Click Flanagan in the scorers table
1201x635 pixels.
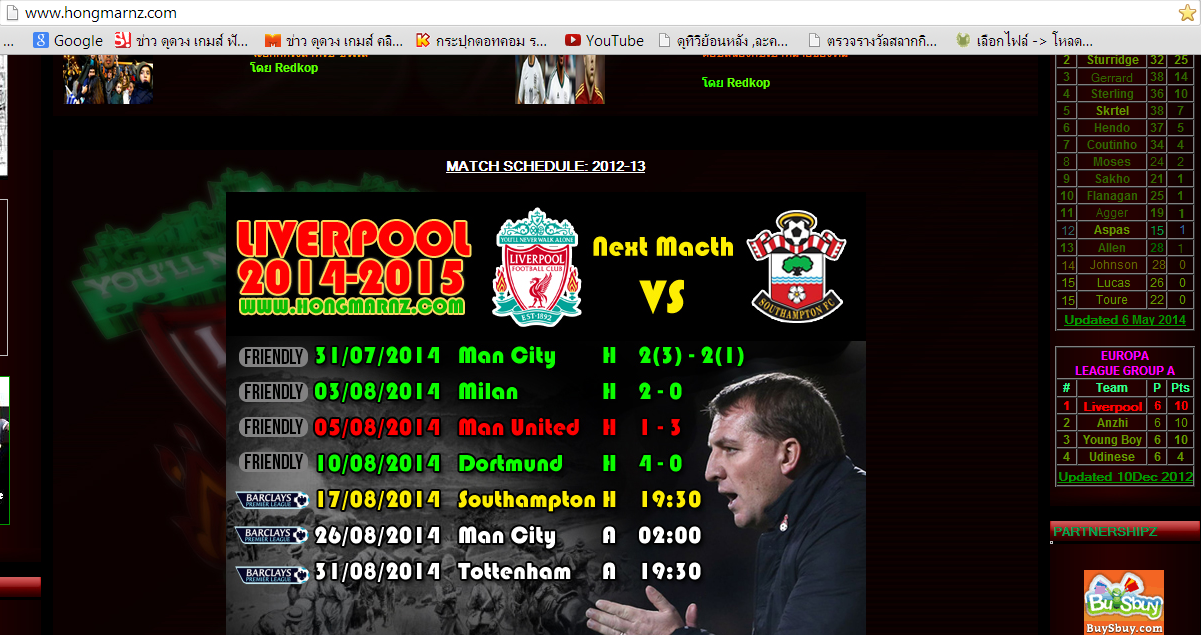coord(1111,196)
